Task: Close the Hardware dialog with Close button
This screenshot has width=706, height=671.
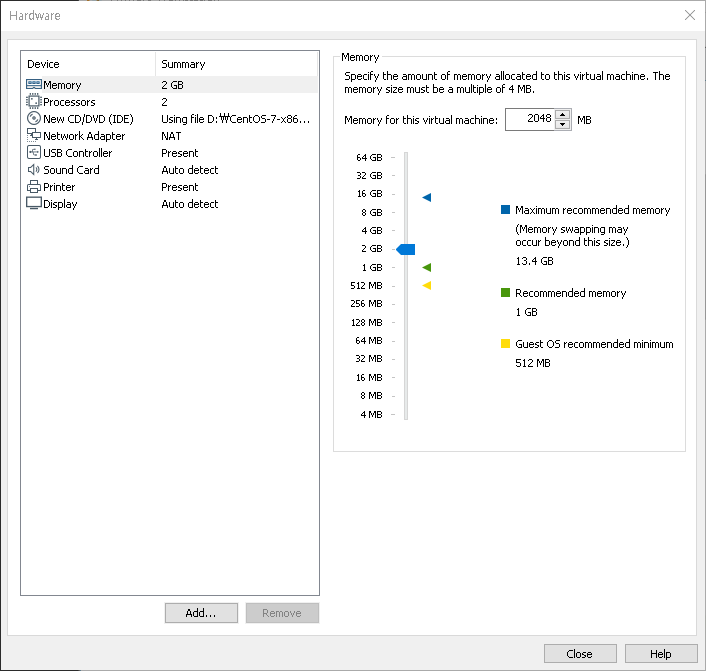Action: 580,653
